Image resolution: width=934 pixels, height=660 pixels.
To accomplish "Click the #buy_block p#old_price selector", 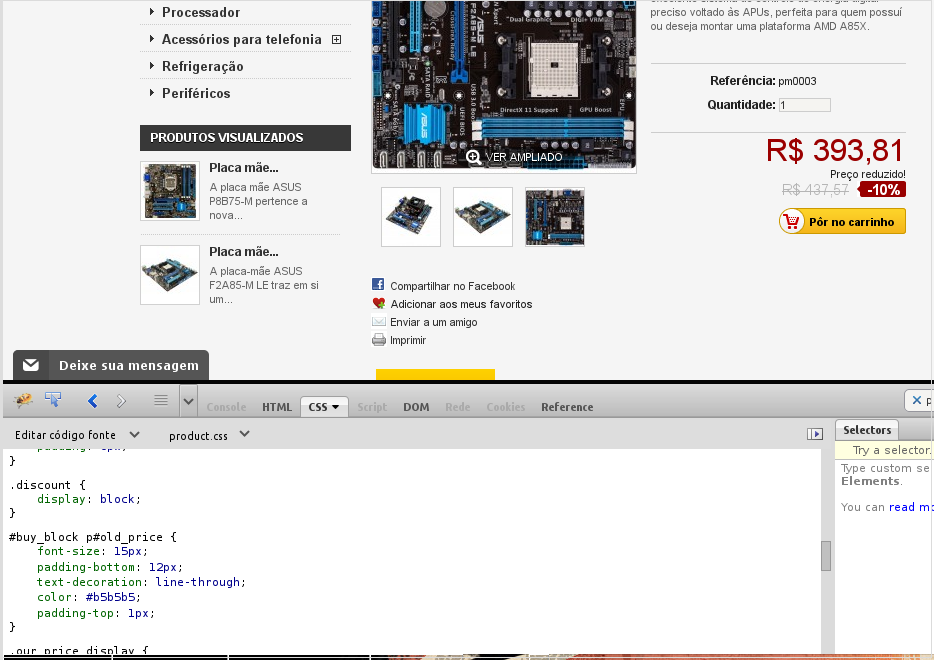I will click(86, 537).
